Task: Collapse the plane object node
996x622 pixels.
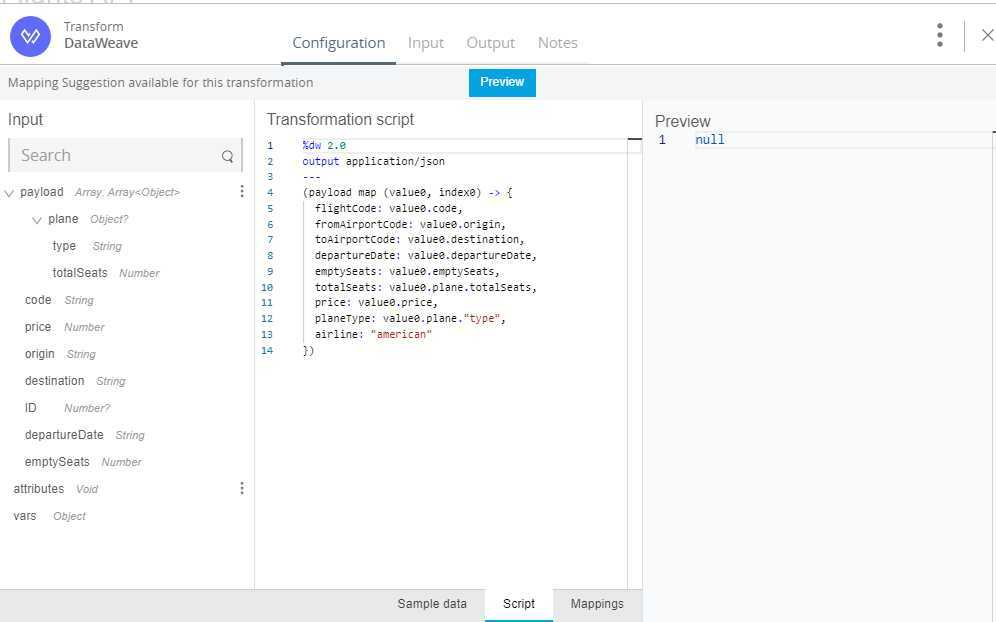Action: [x=37, y=219]
